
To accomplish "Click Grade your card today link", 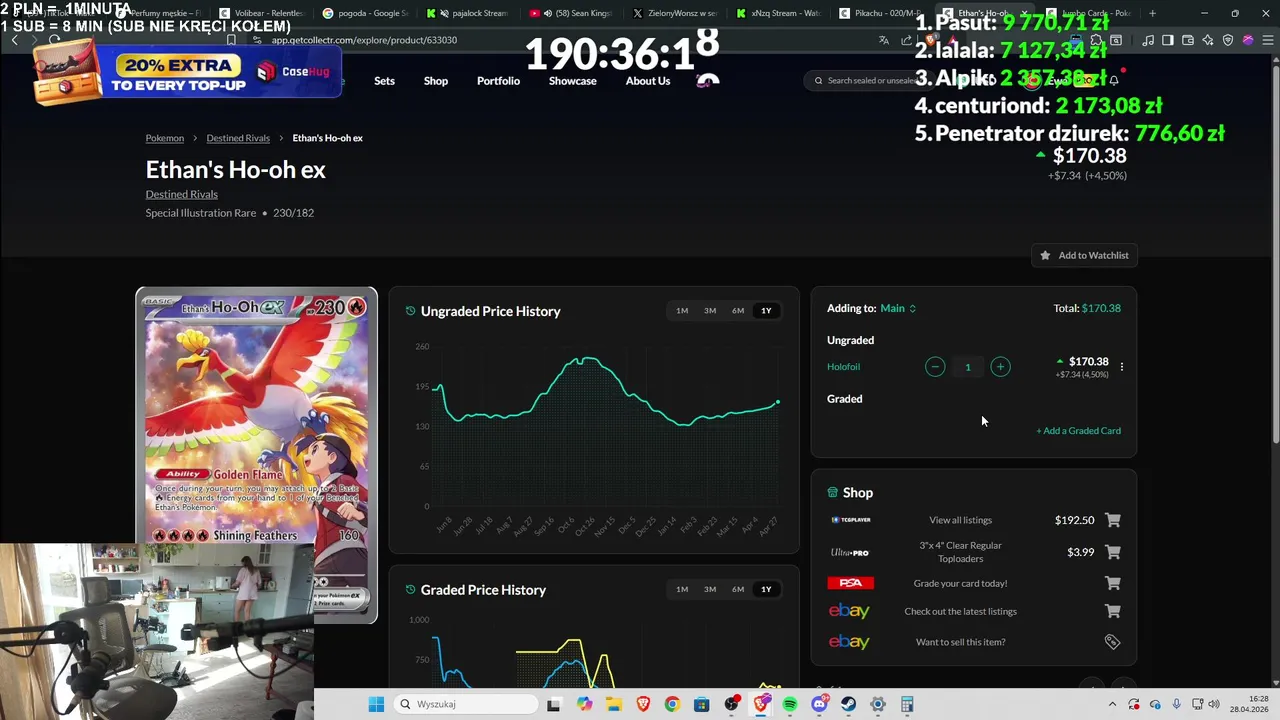I will 960,583.
